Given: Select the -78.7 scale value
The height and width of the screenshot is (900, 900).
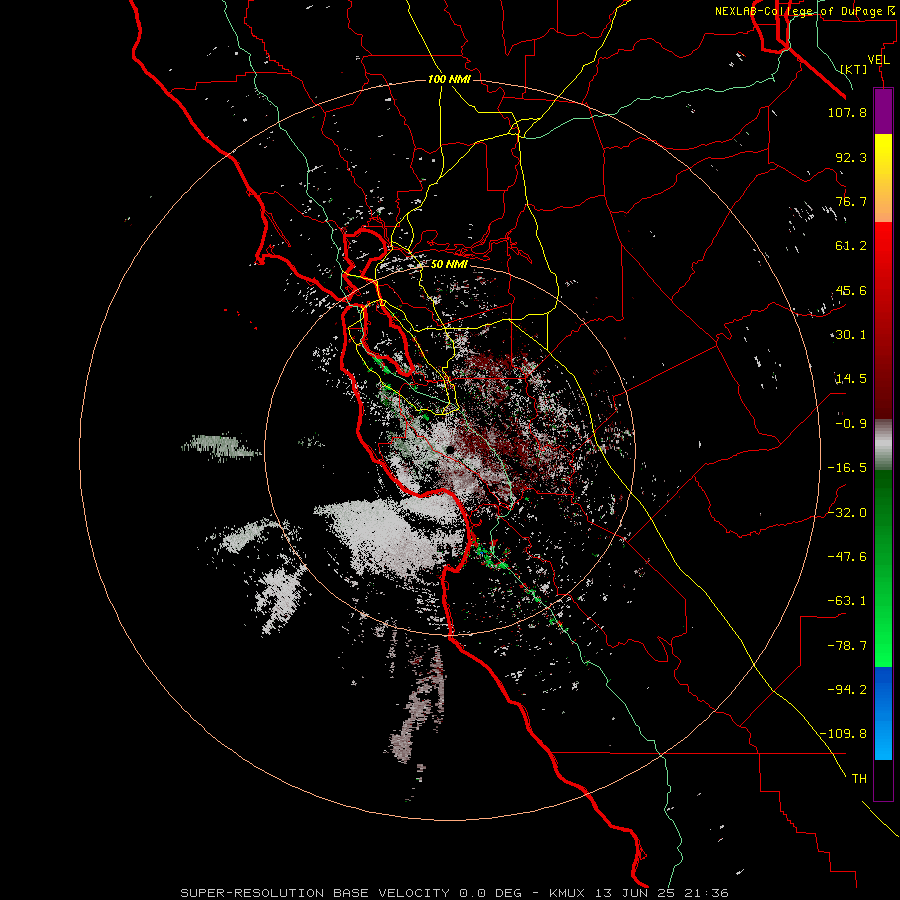Looking at the screenshot, I should pos(847,646).
